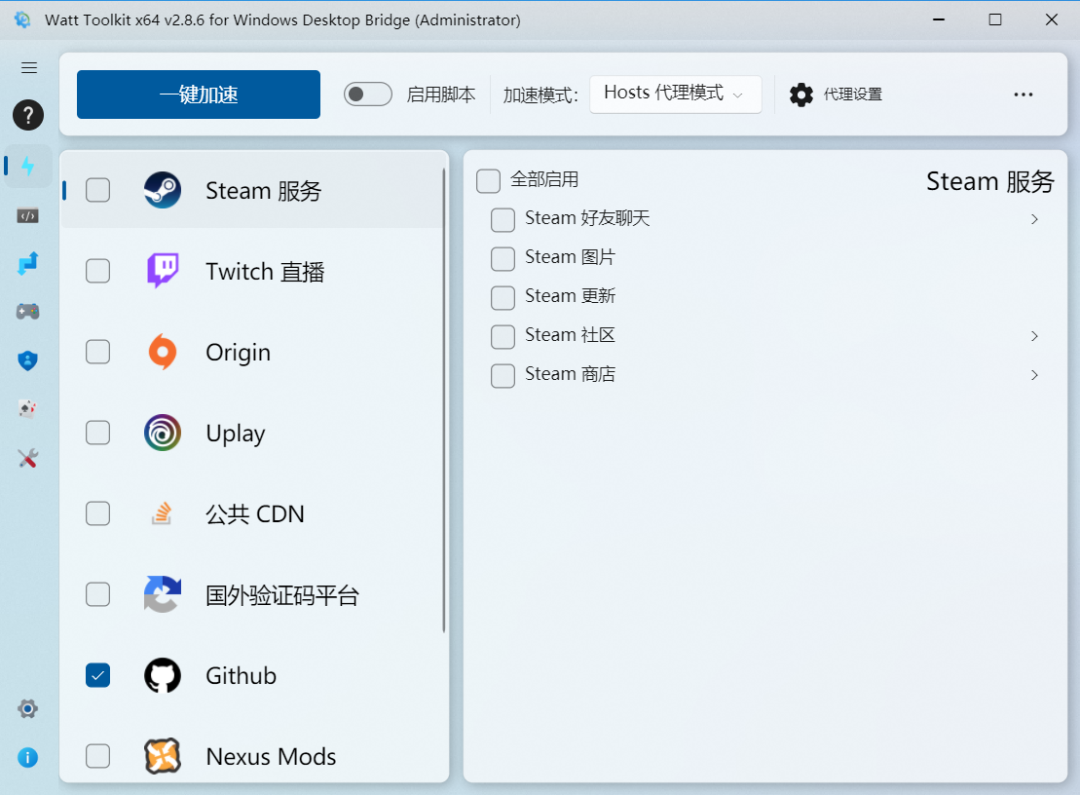Open the settings gear in the sidebar
The height and width of the screenshot is (795, 1080).
pos(28,708)
